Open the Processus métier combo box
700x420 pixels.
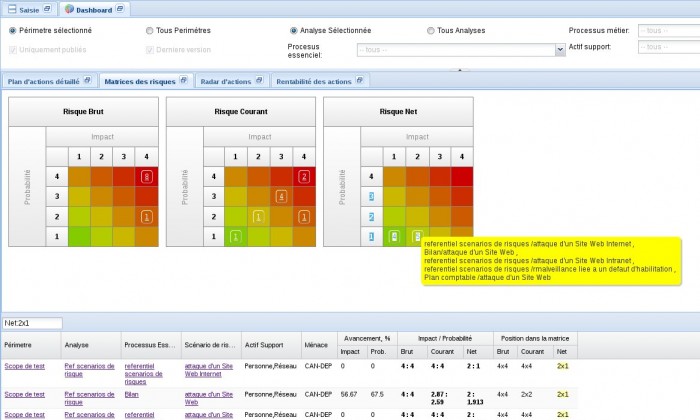point(669,30)
